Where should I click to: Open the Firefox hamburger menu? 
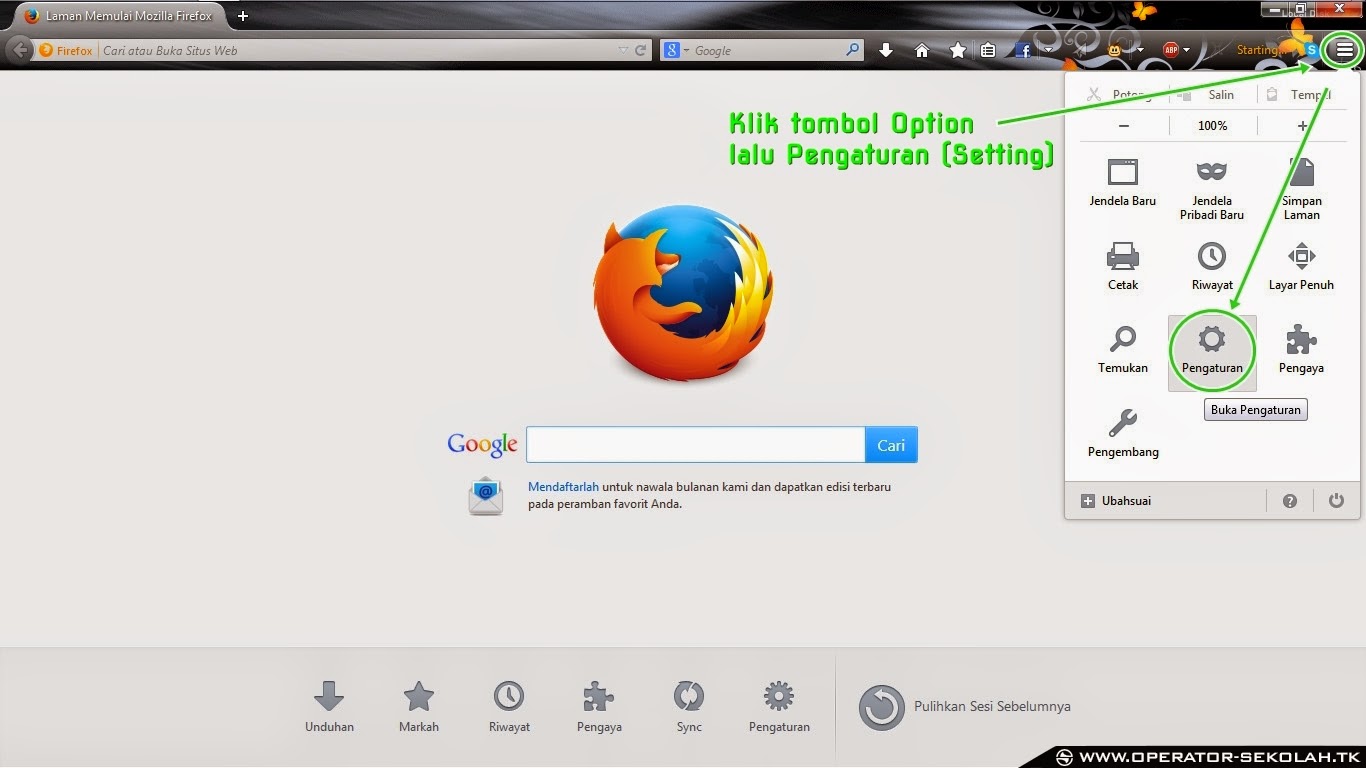pos(1344,50)
